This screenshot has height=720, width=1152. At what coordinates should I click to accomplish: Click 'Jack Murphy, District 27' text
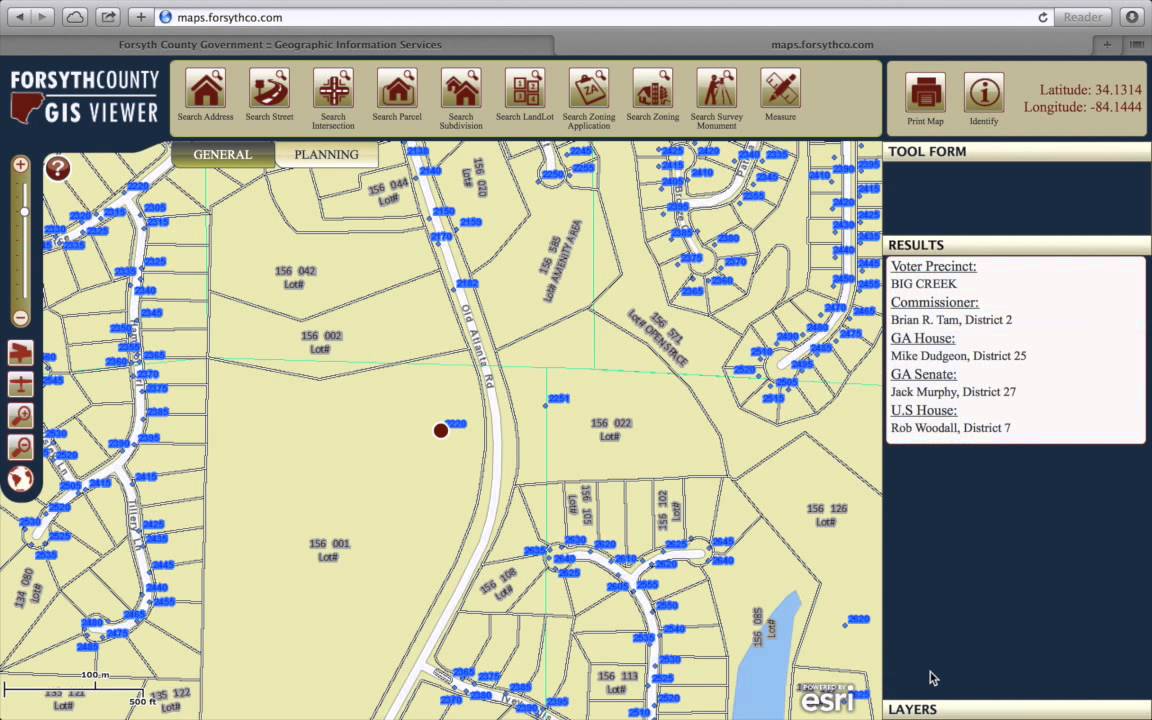953,392
